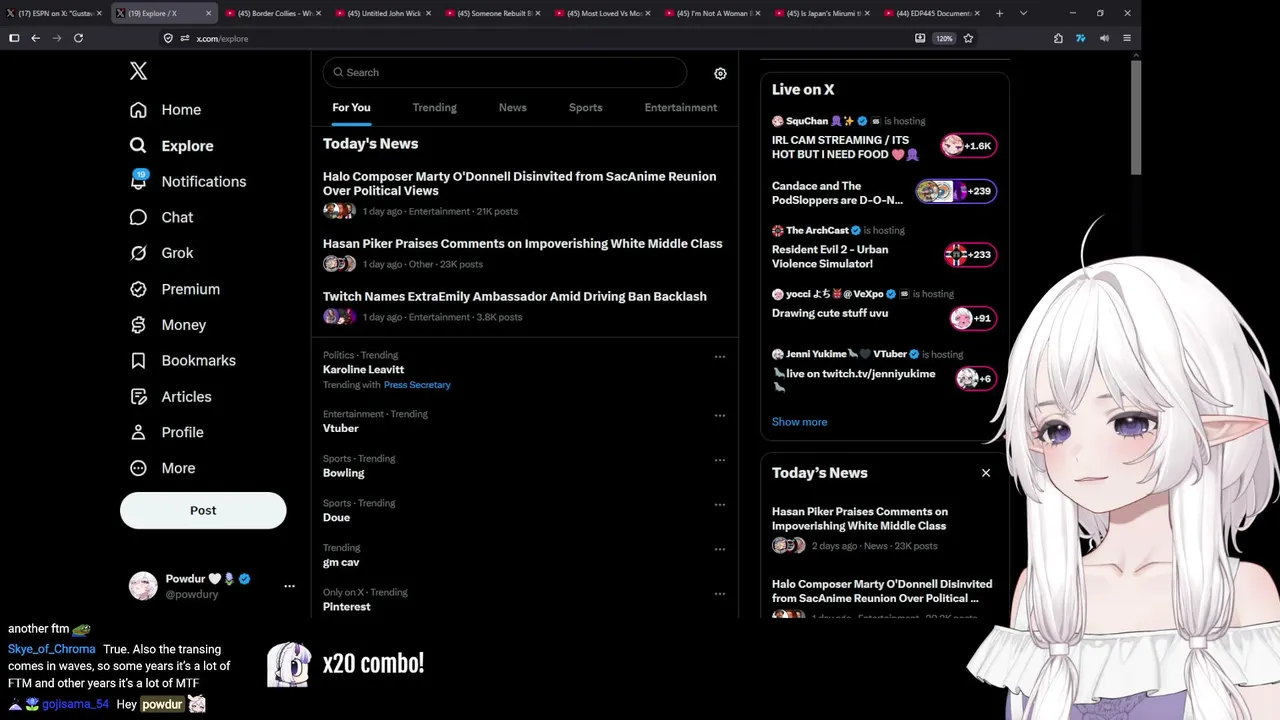Click the browser back arrow
The width and height of the screenshot is (1280, 720).
(35, 38)
